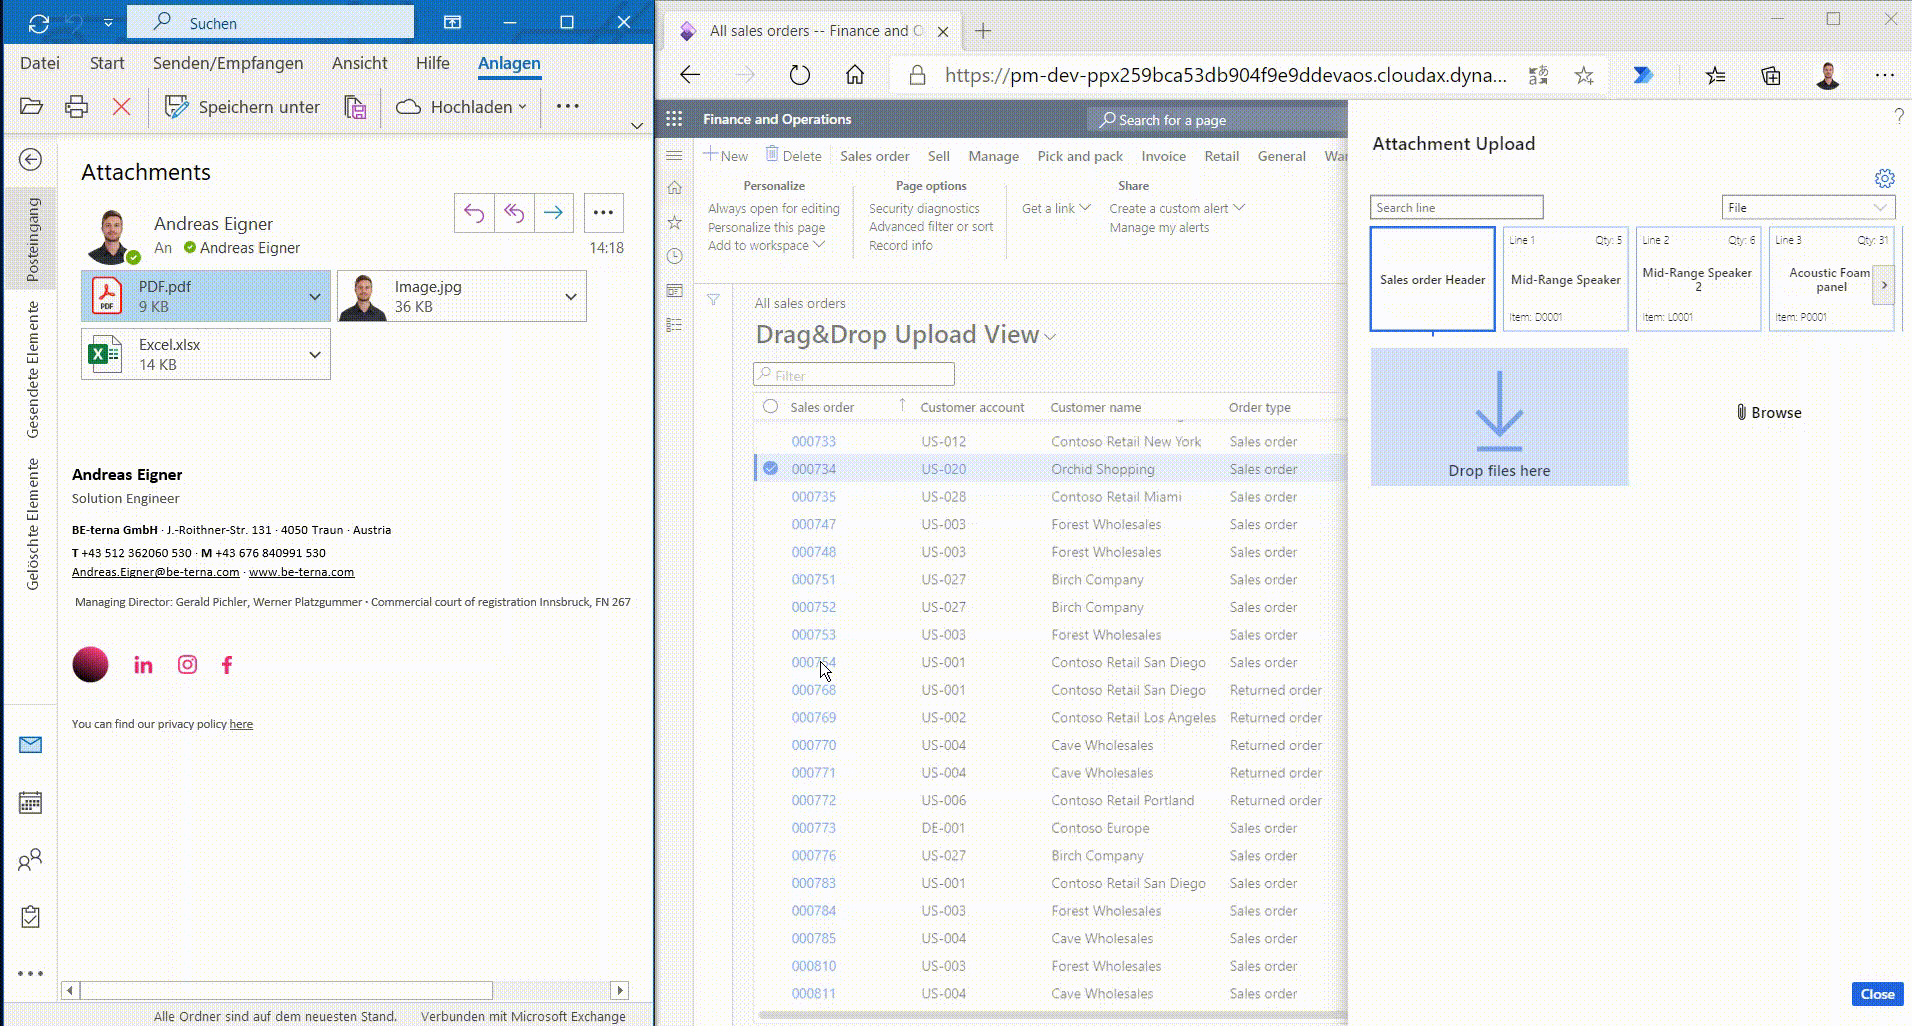This screenshot has height=1026, width=1912.
Task: Click the Browse button with paperclip
Action: tap(1769, 412)
